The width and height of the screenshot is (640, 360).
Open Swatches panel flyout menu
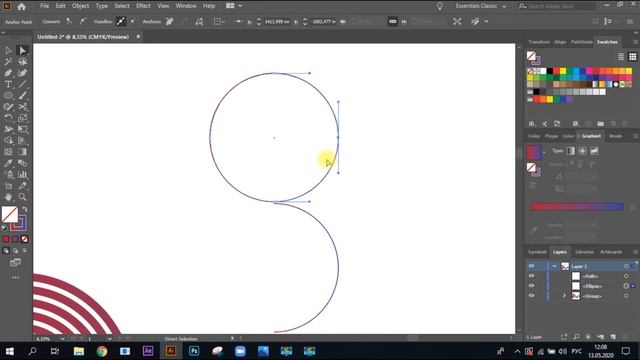[x=635, y=42]
